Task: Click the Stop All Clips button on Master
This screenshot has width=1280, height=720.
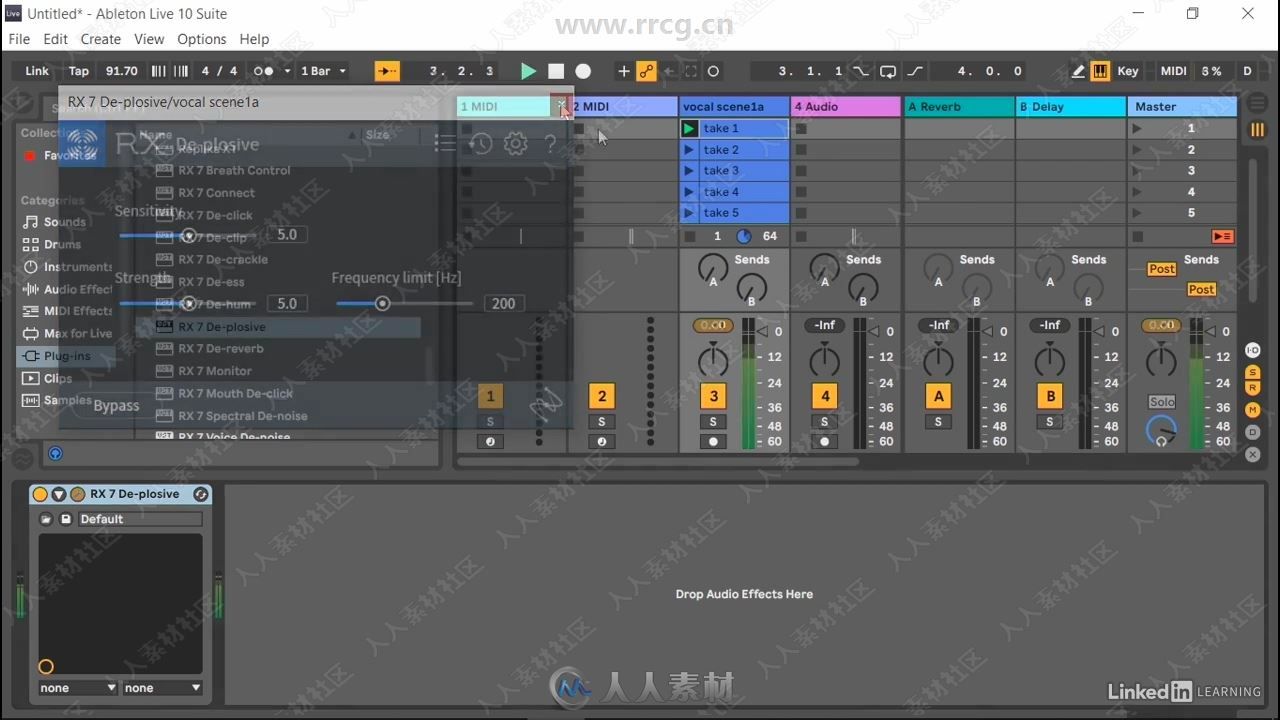Action: coord(1222,237)
